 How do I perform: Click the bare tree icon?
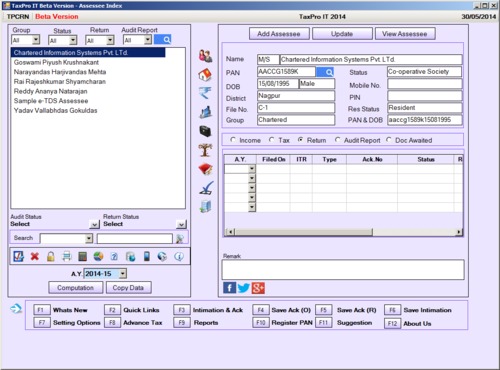pos(205,150)
